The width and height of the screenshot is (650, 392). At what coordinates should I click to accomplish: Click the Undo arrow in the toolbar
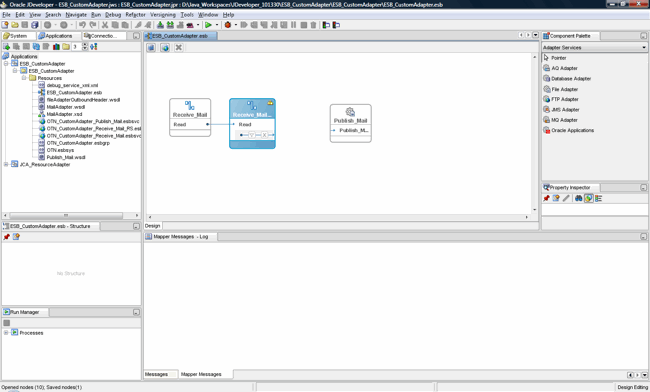(82, 25)
